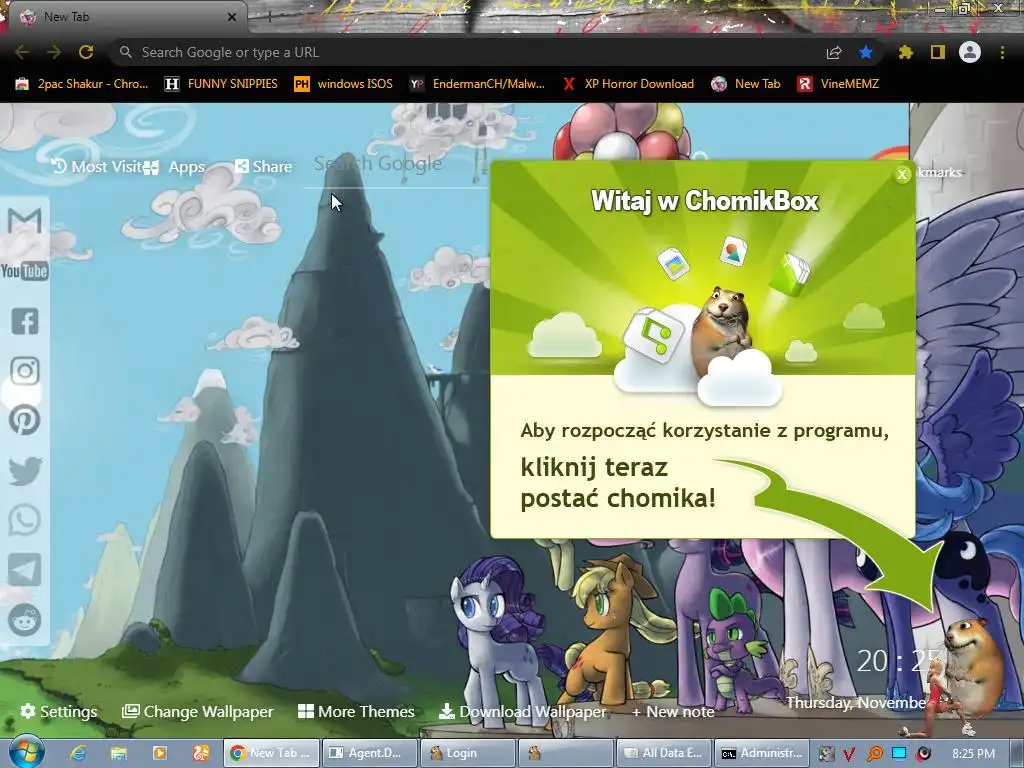1024x768 pixels.
Task: Open the Extensions puzzle icon
Action: pyautogui.click(x=905, y=52)
